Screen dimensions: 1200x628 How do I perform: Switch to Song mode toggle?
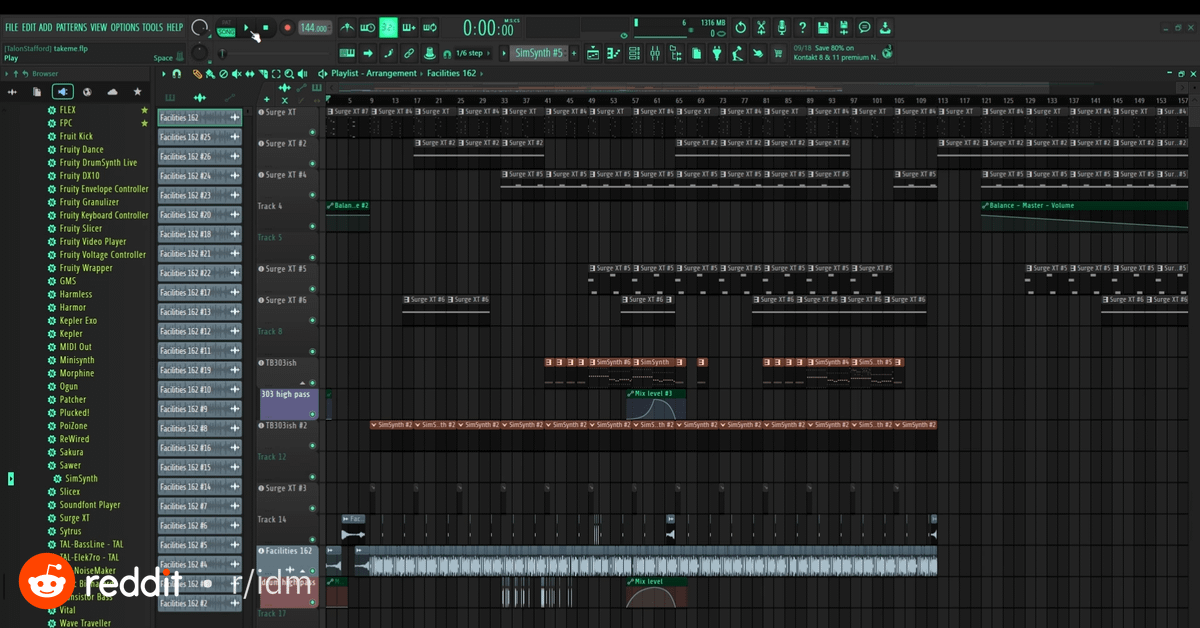pos(226,34)
